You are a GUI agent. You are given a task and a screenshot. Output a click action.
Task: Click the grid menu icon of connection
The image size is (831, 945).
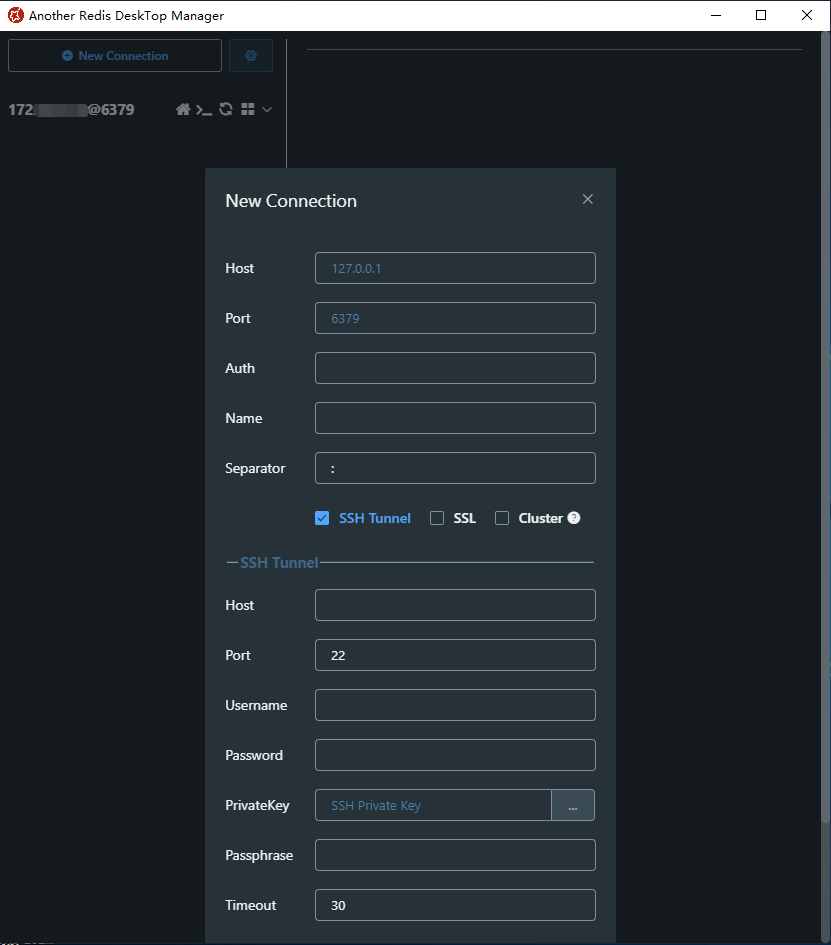pos(248,109)
